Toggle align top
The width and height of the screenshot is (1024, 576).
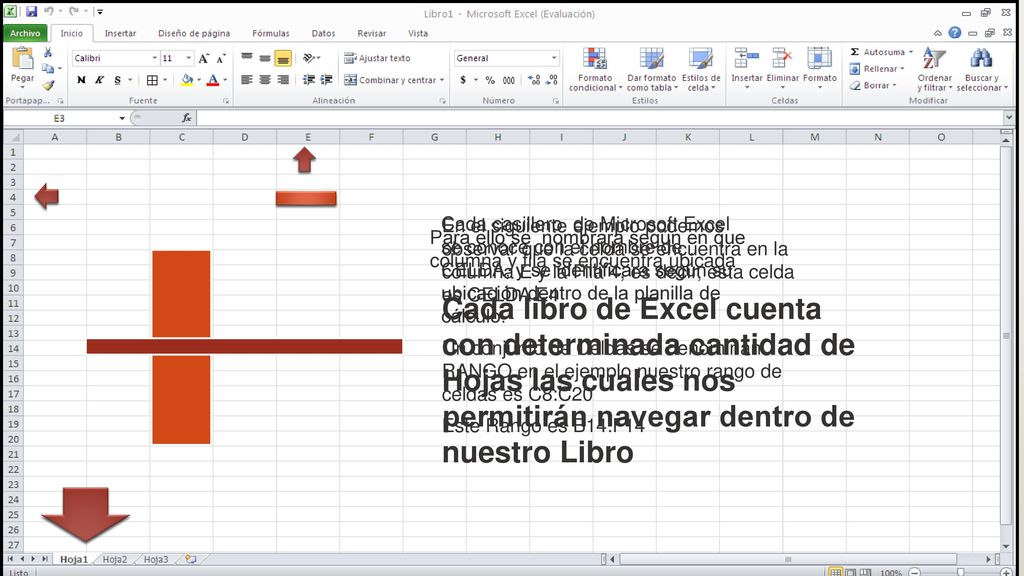click(x=246, y=58)
